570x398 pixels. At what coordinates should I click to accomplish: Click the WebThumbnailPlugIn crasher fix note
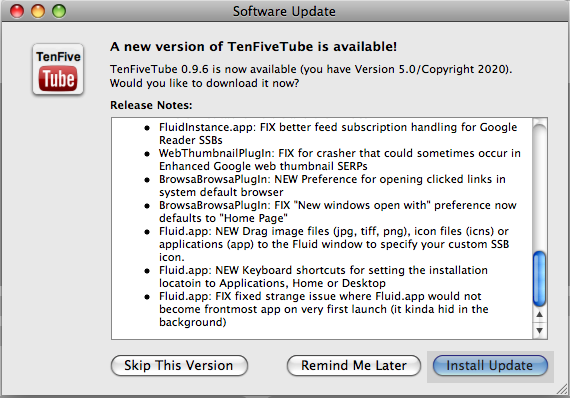340,160
